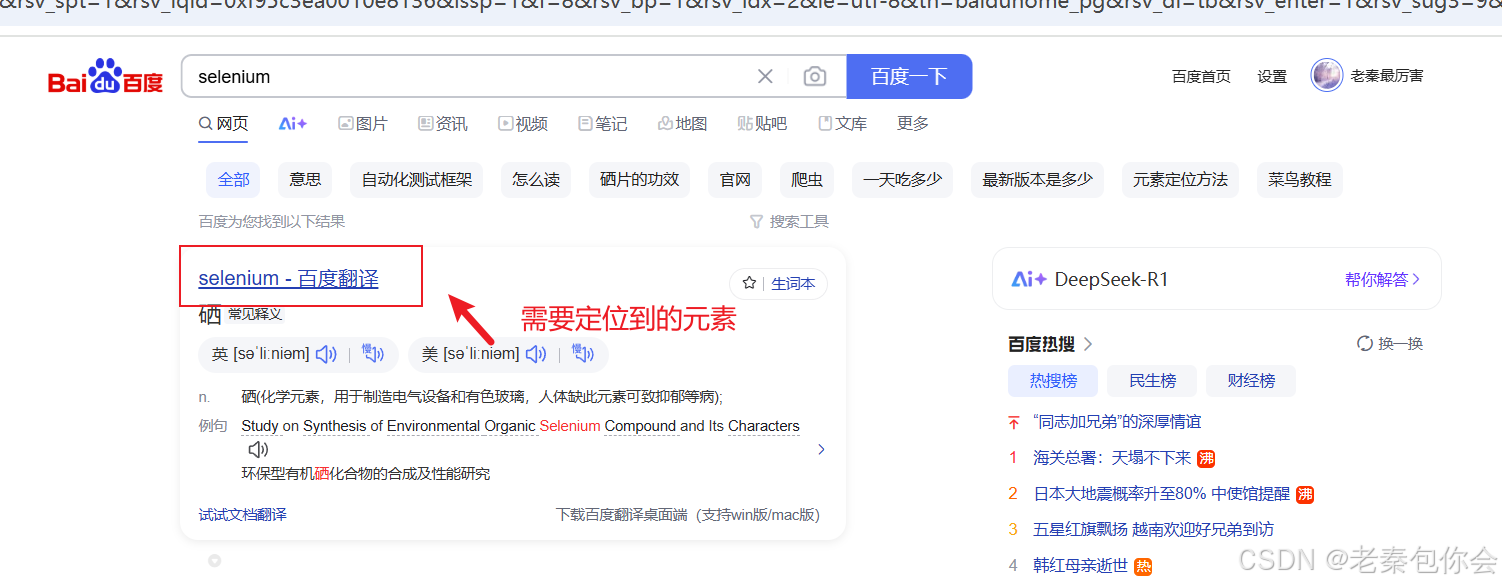Click the 换一换 refresh icon

[1365, 344]
